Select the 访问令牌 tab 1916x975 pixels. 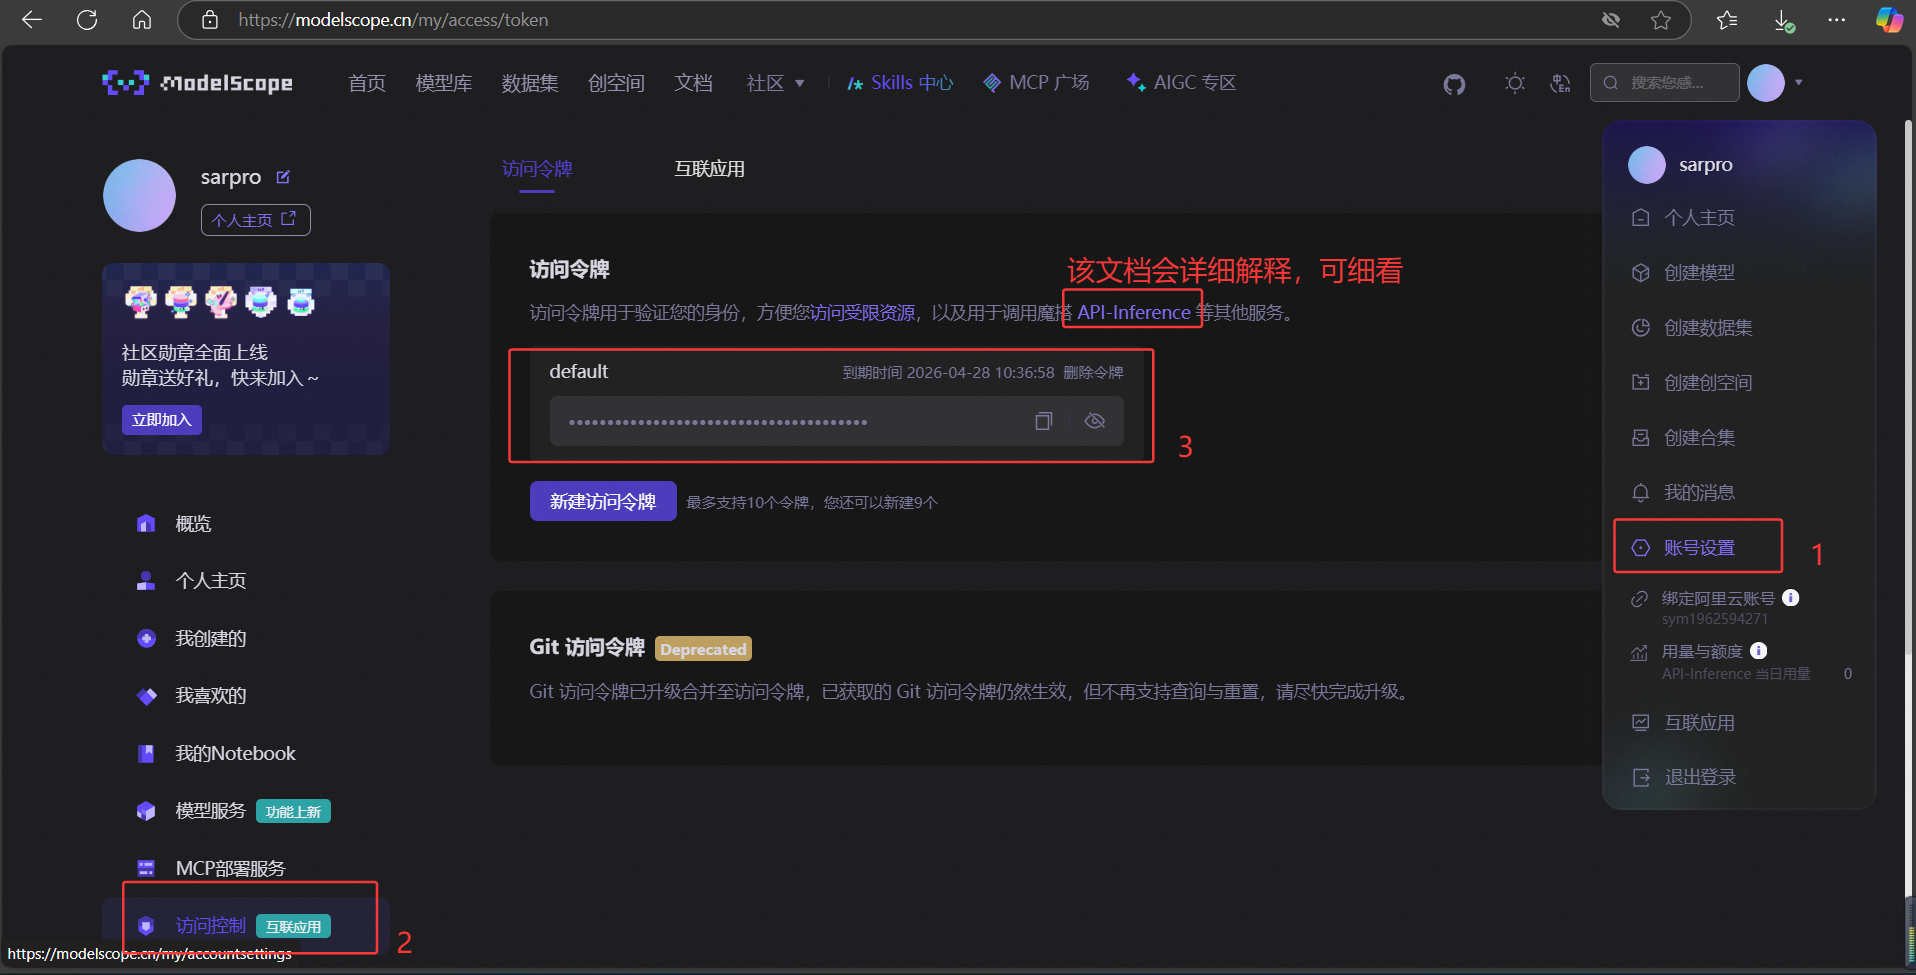[537, 169]
